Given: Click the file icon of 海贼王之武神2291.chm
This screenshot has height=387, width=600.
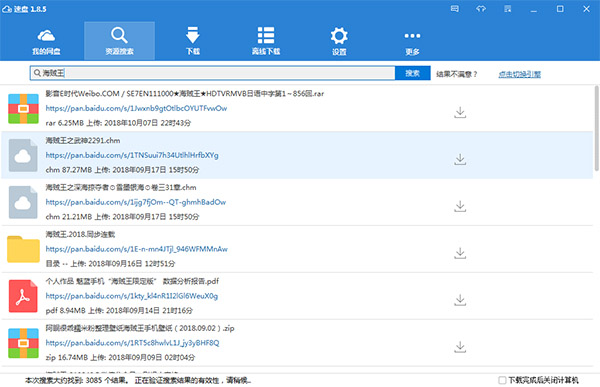Looking at the screenshot, I should (x=23, y=155).
